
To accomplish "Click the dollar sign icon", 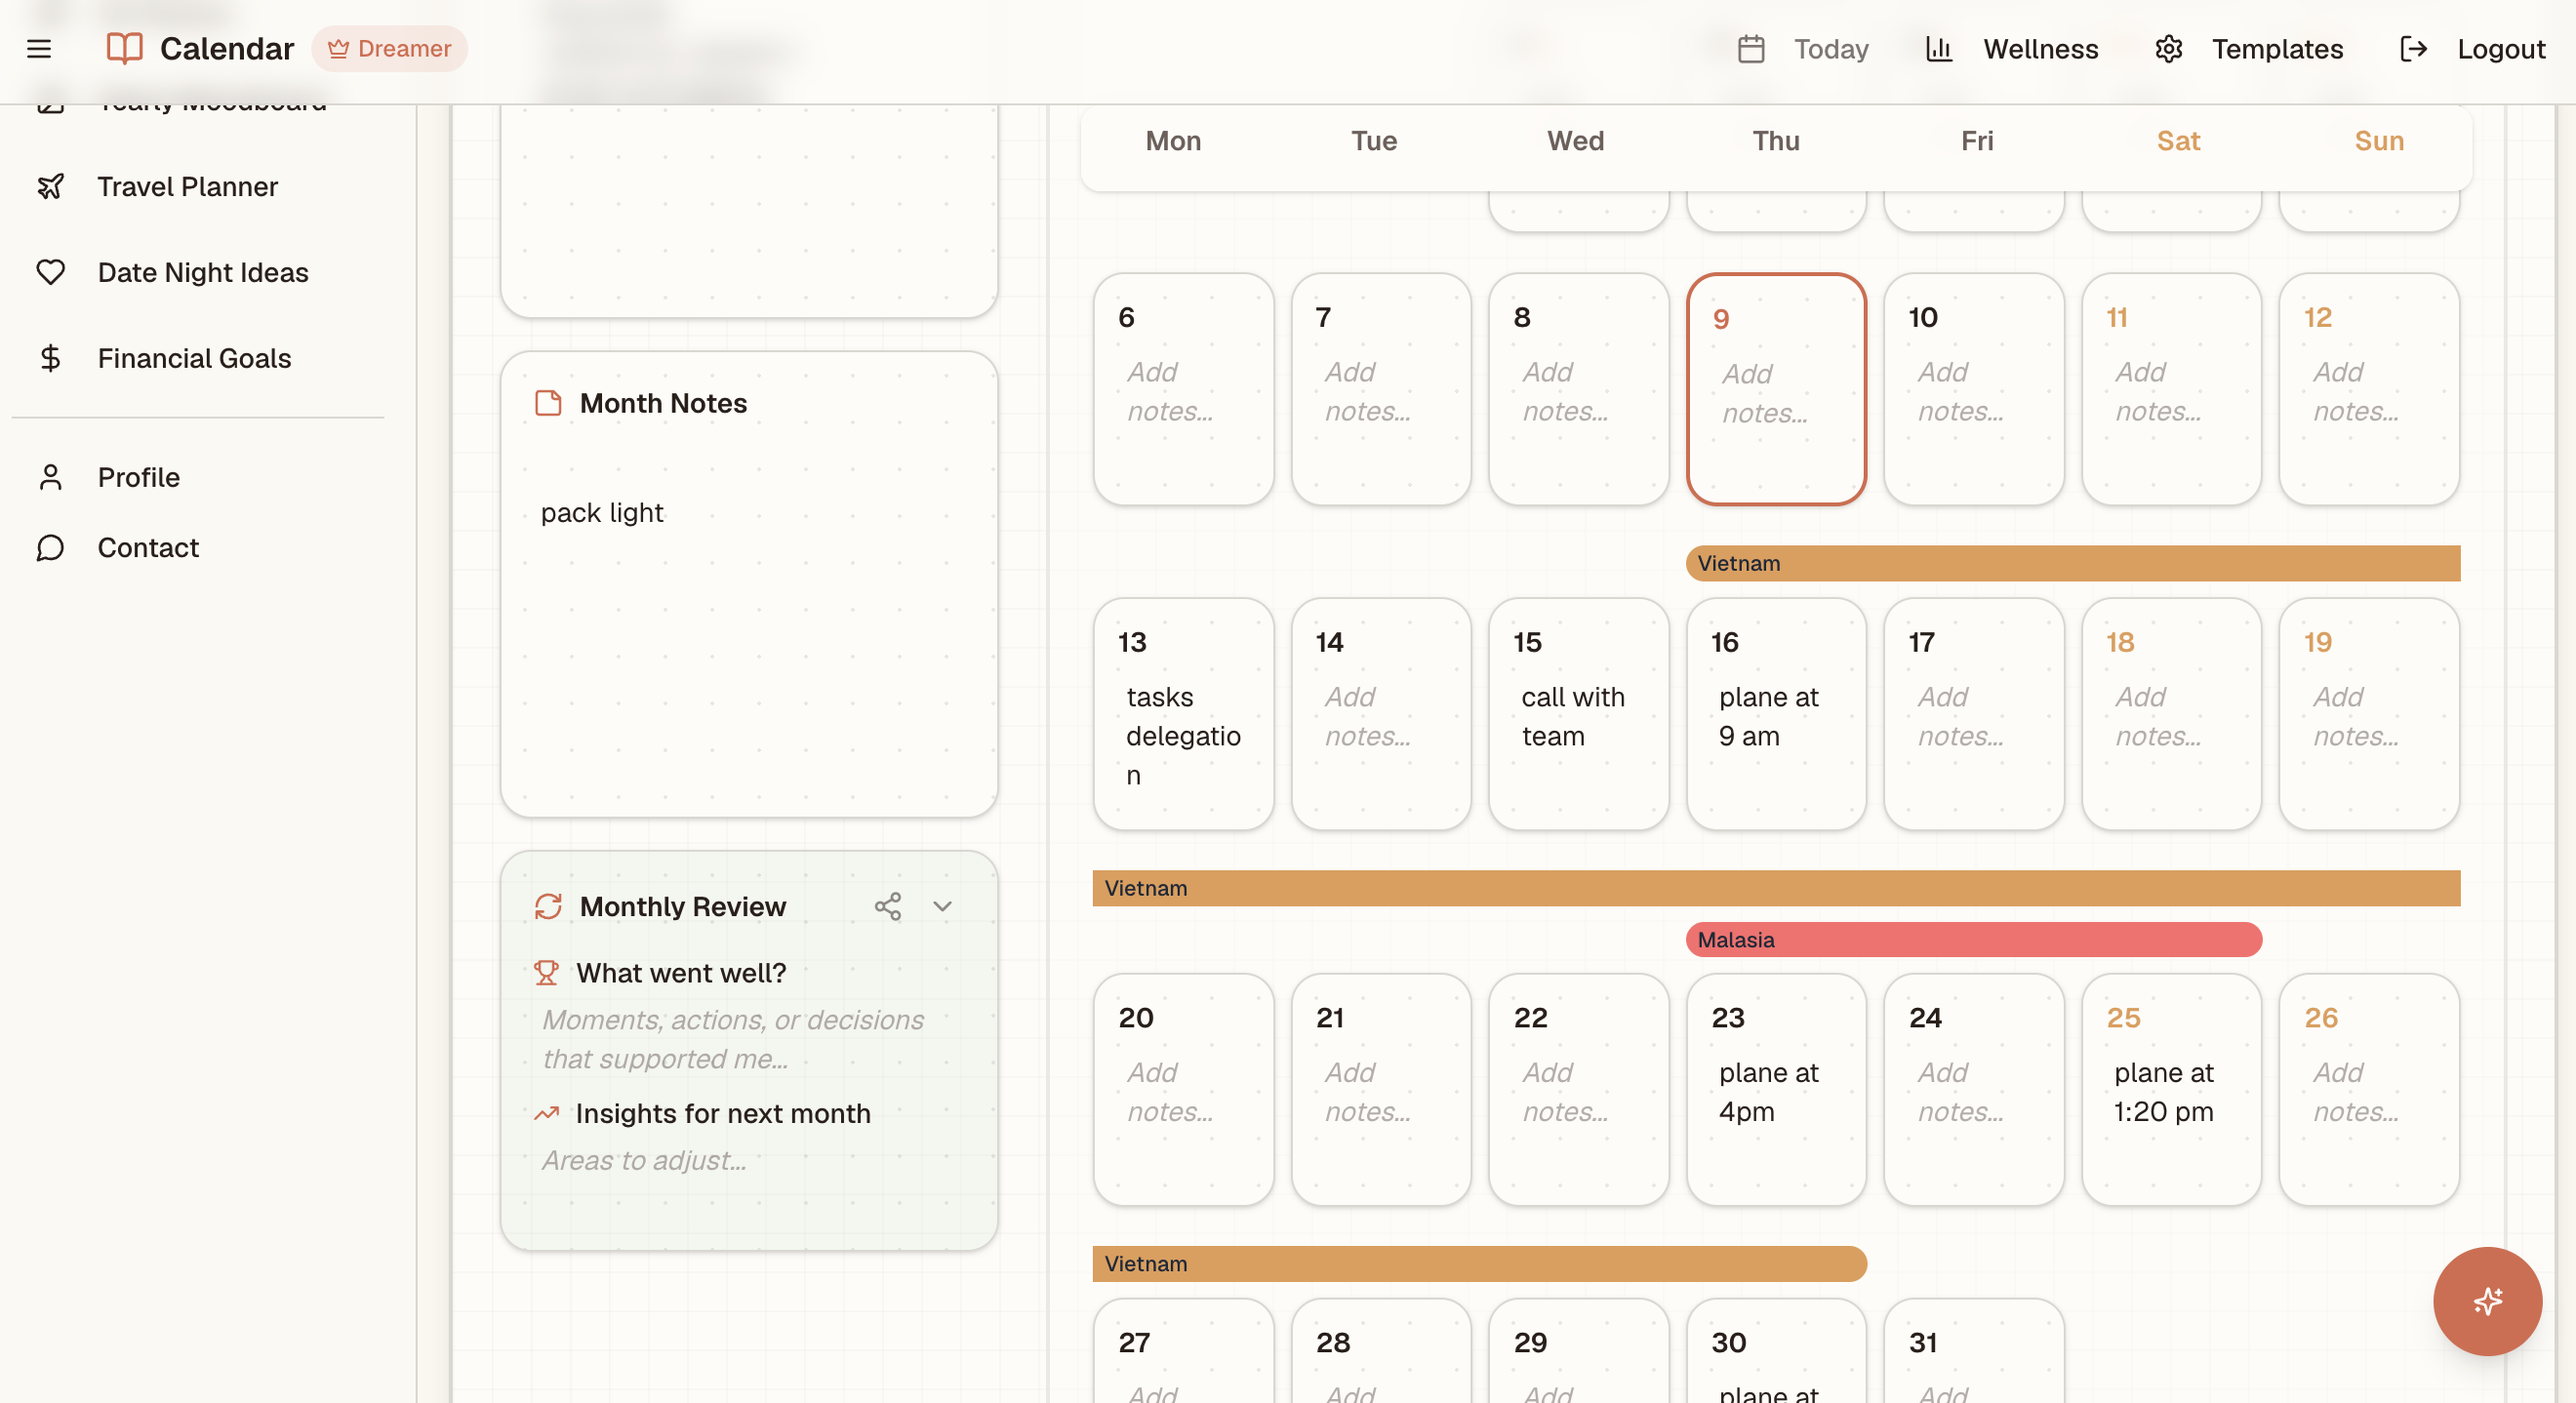I will [50, 358].
